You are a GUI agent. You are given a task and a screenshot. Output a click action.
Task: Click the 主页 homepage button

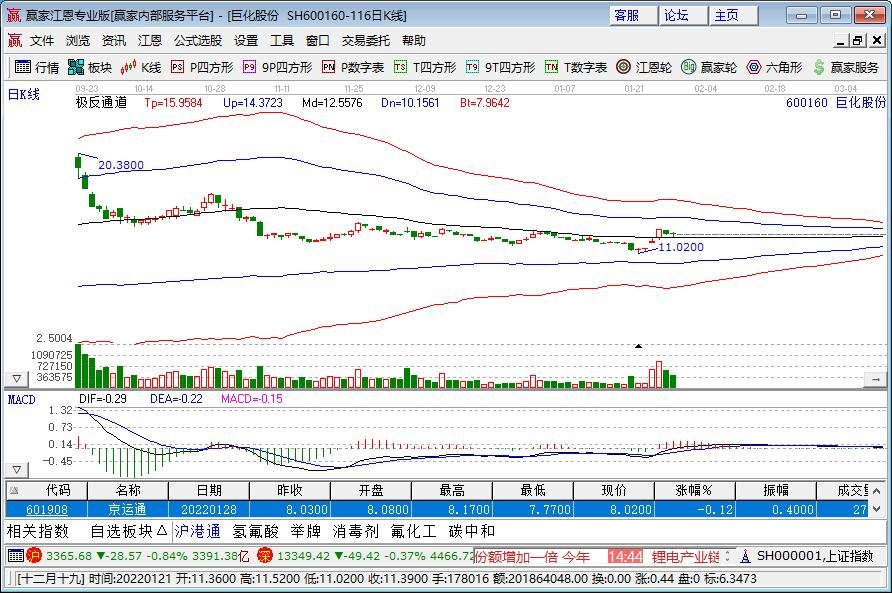[x=733, y=15]
